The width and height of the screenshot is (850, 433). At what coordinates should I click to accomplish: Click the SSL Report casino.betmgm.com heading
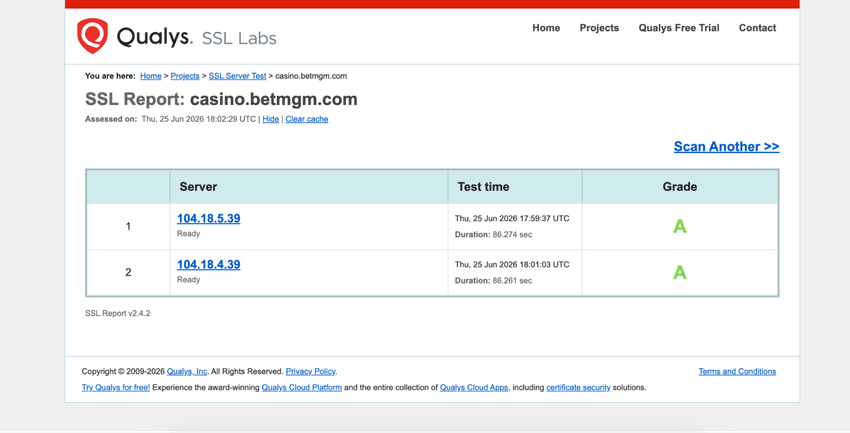(221, 99)
